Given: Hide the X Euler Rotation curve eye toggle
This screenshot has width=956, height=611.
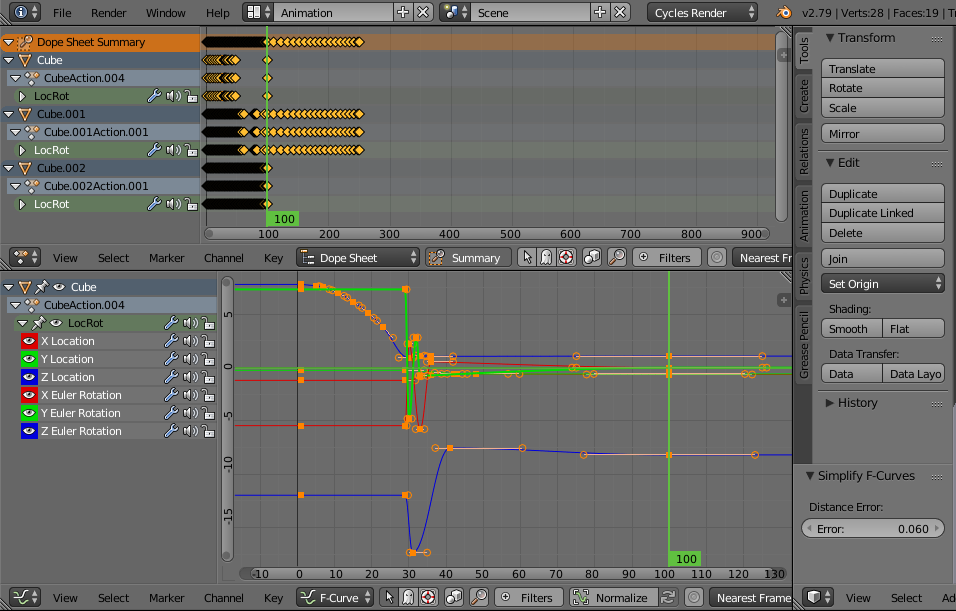Looking at the screenshot, I should (29, 395).
